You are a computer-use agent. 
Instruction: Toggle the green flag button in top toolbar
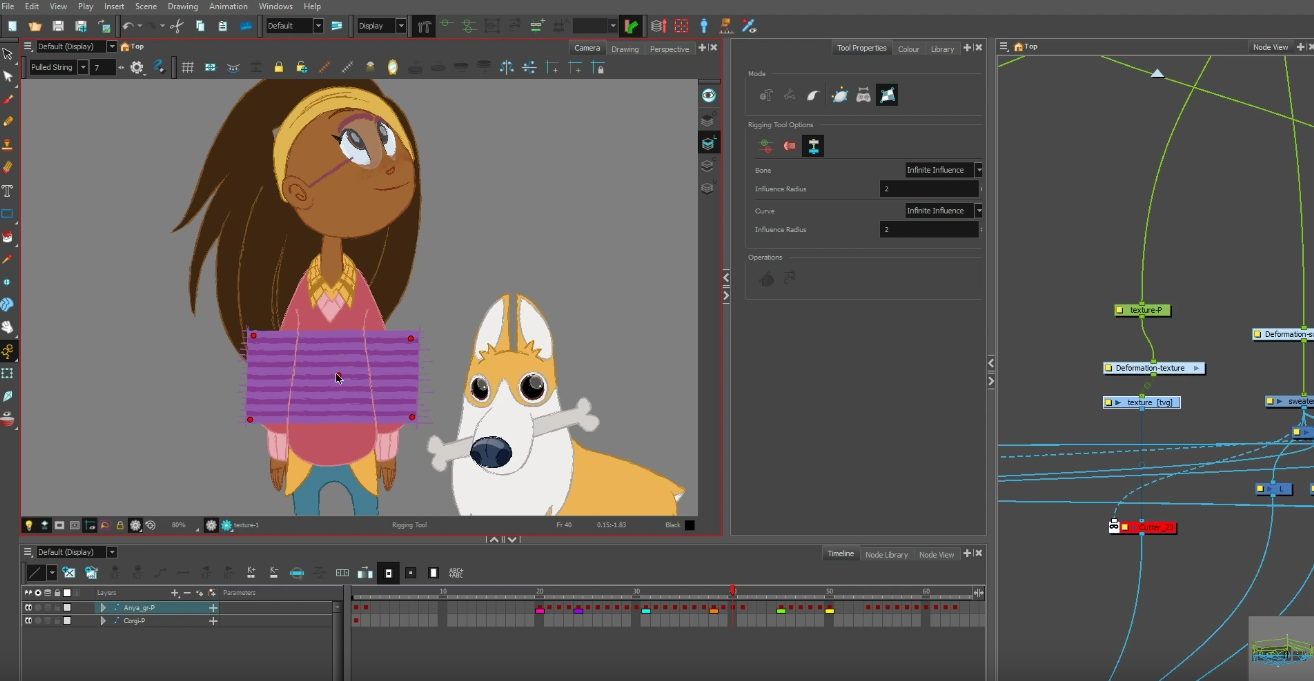tap(631, 26)
